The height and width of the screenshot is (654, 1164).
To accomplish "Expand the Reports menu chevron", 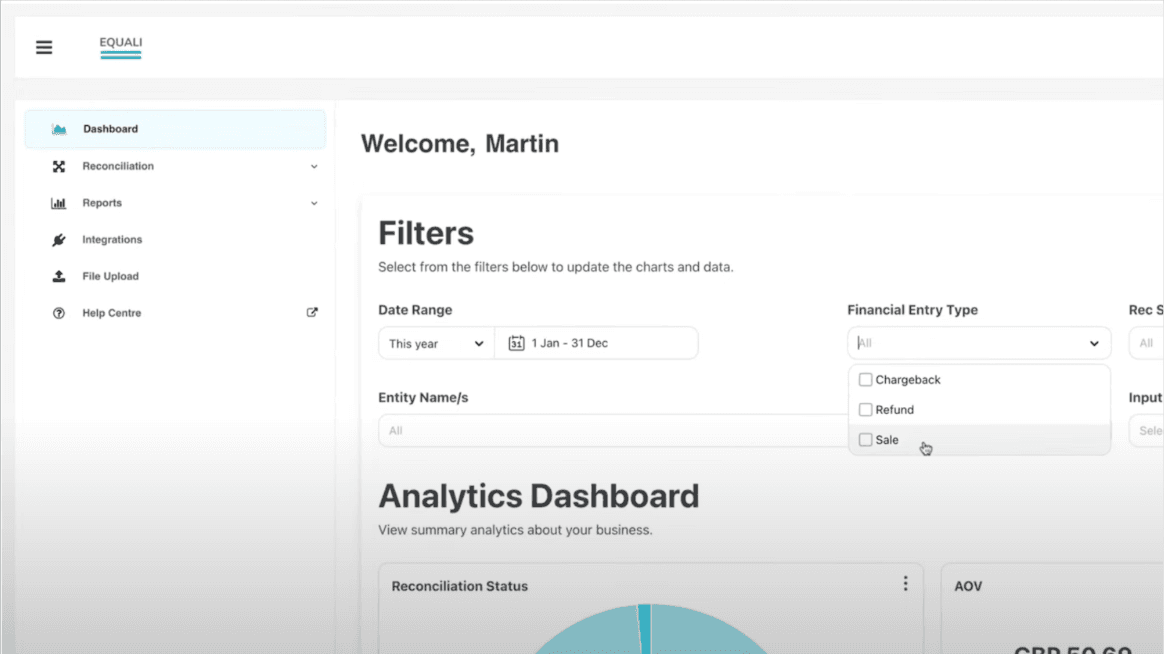I will pyautogui.click(x=314, y=203).
